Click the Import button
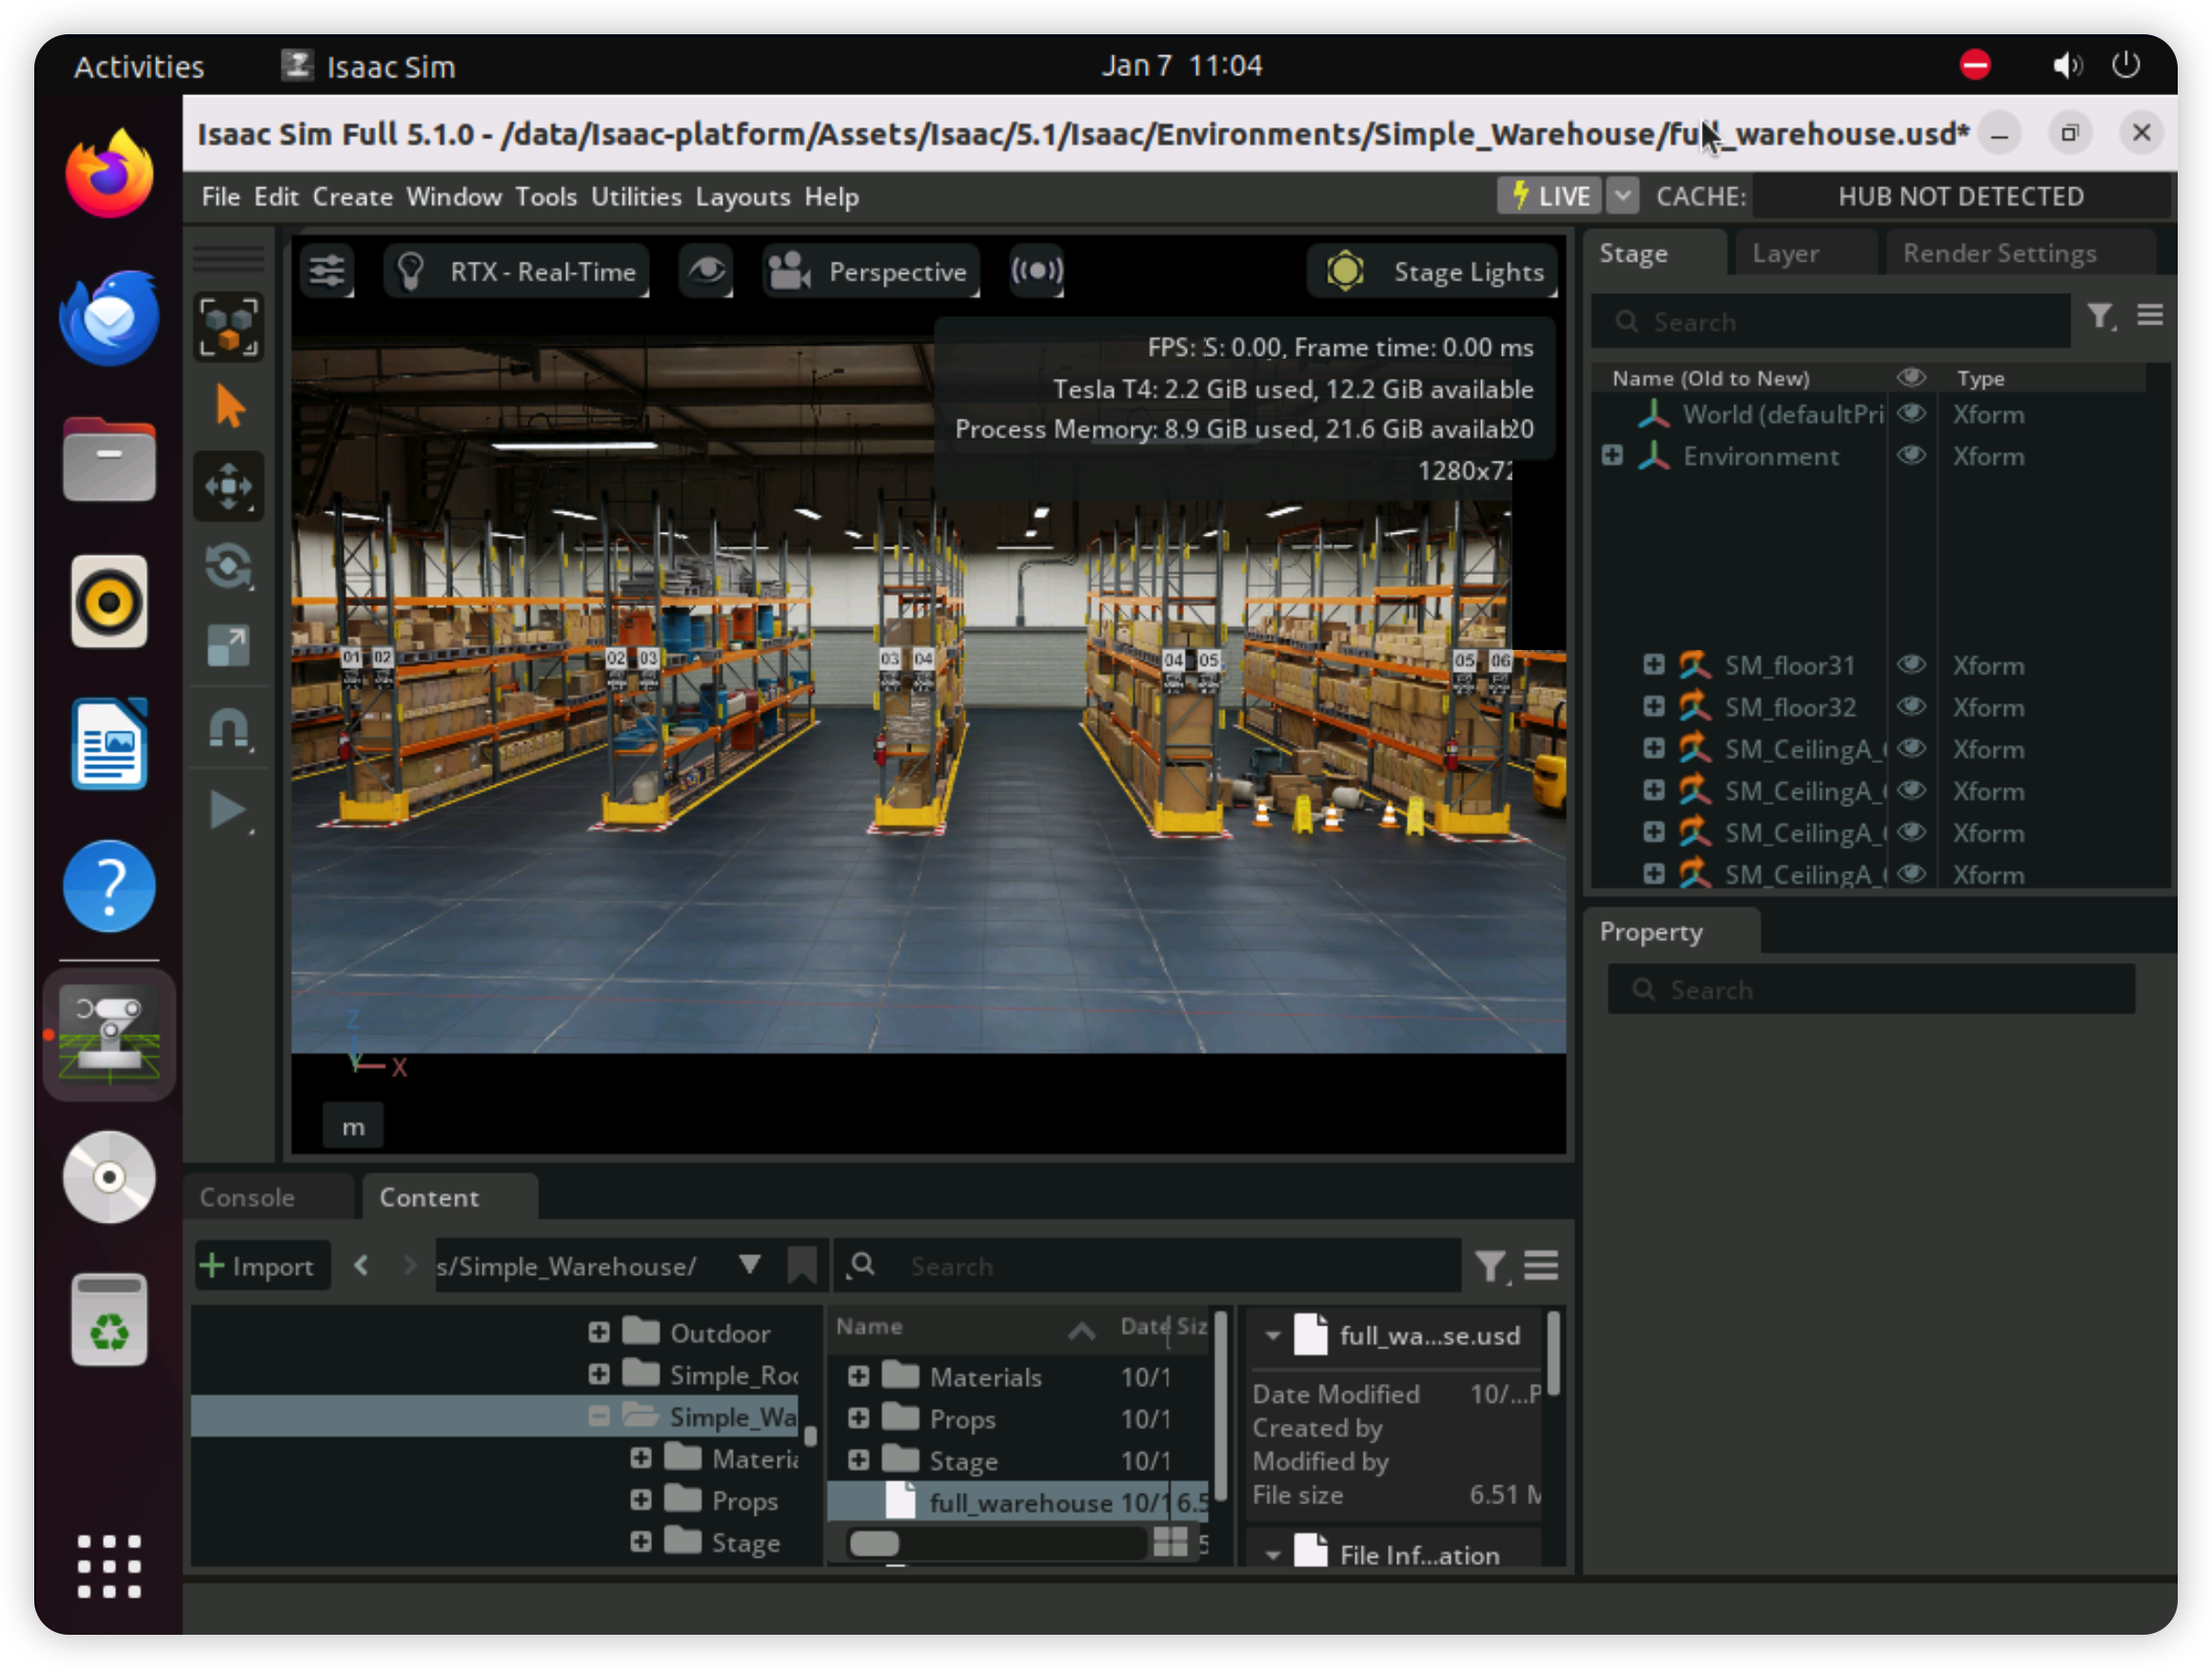 (261, 1267)
